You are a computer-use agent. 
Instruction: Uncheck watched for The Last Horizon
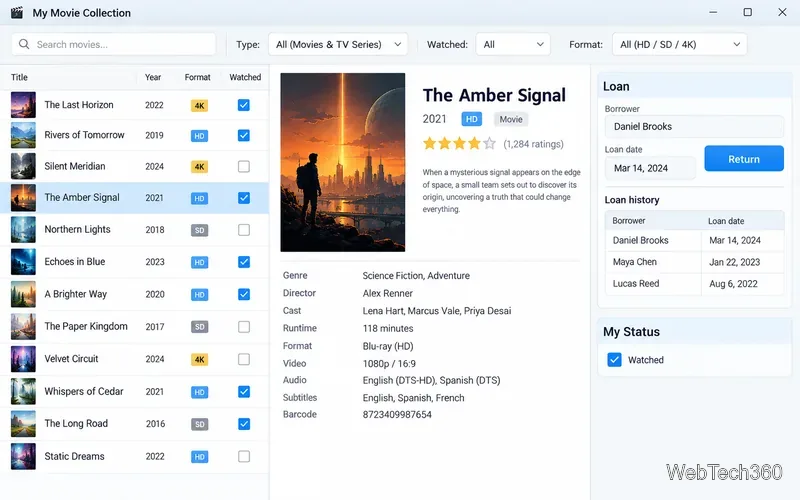pos(244,105)
